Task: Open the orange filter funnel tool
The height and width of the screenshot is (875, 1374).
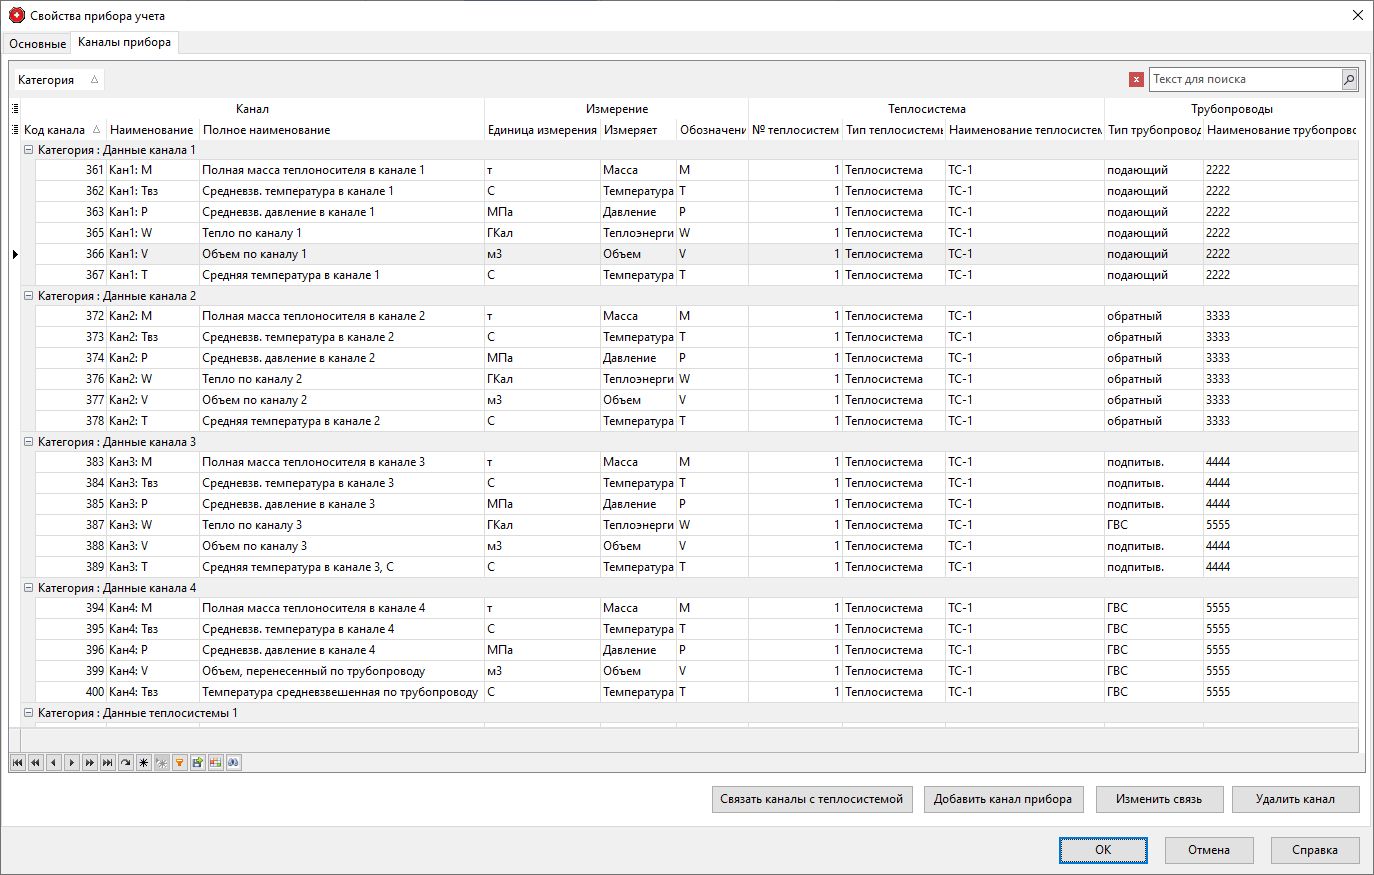Action: click(x=179, y=762)
